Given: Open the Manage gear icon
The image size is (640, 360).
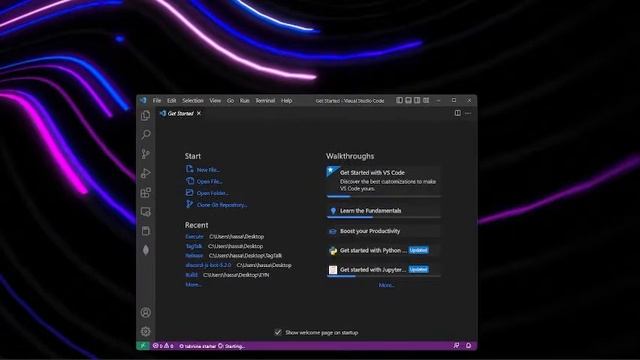Looking at the screenshot, I should pyautogui.click(x=146, y=331).
